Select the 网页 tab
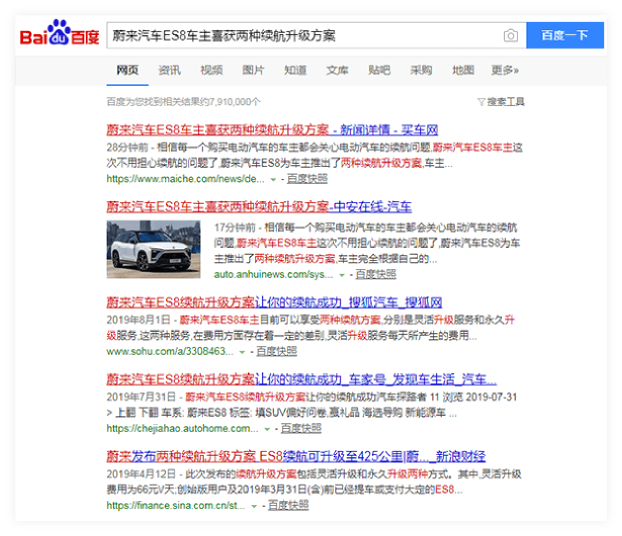622x536 pixels. click(127, 70)
